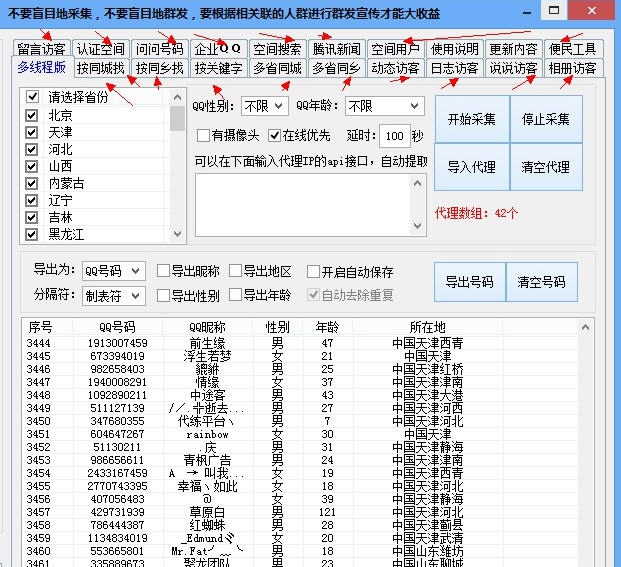
Task: Expand the 导出为 QQ号码 dropdown
Action: (114, 271)
